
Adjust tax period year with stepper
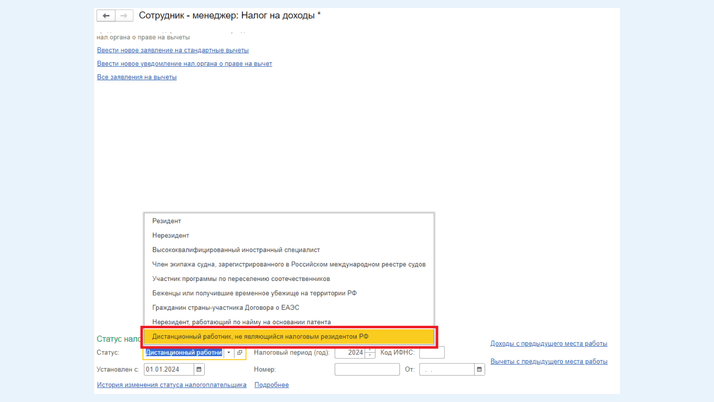coord(370,353)
